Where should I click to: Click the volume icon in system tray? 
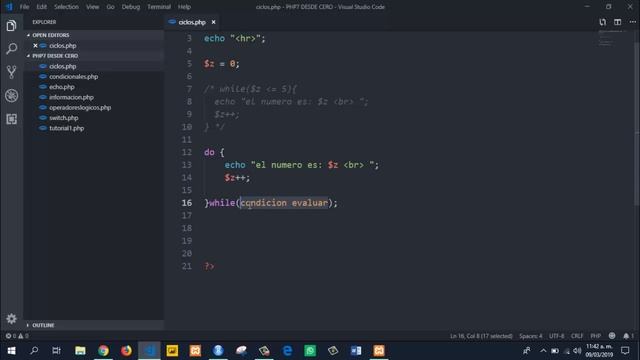[577, 351]
